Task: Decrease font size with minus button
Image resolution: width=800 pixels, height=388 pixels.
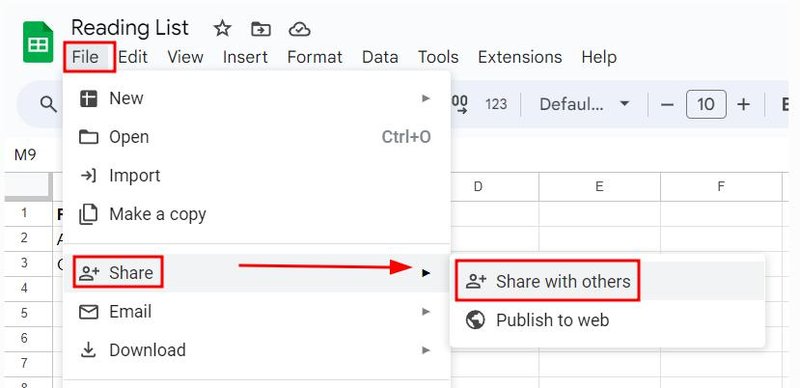Action: click(x=667, y=105)
